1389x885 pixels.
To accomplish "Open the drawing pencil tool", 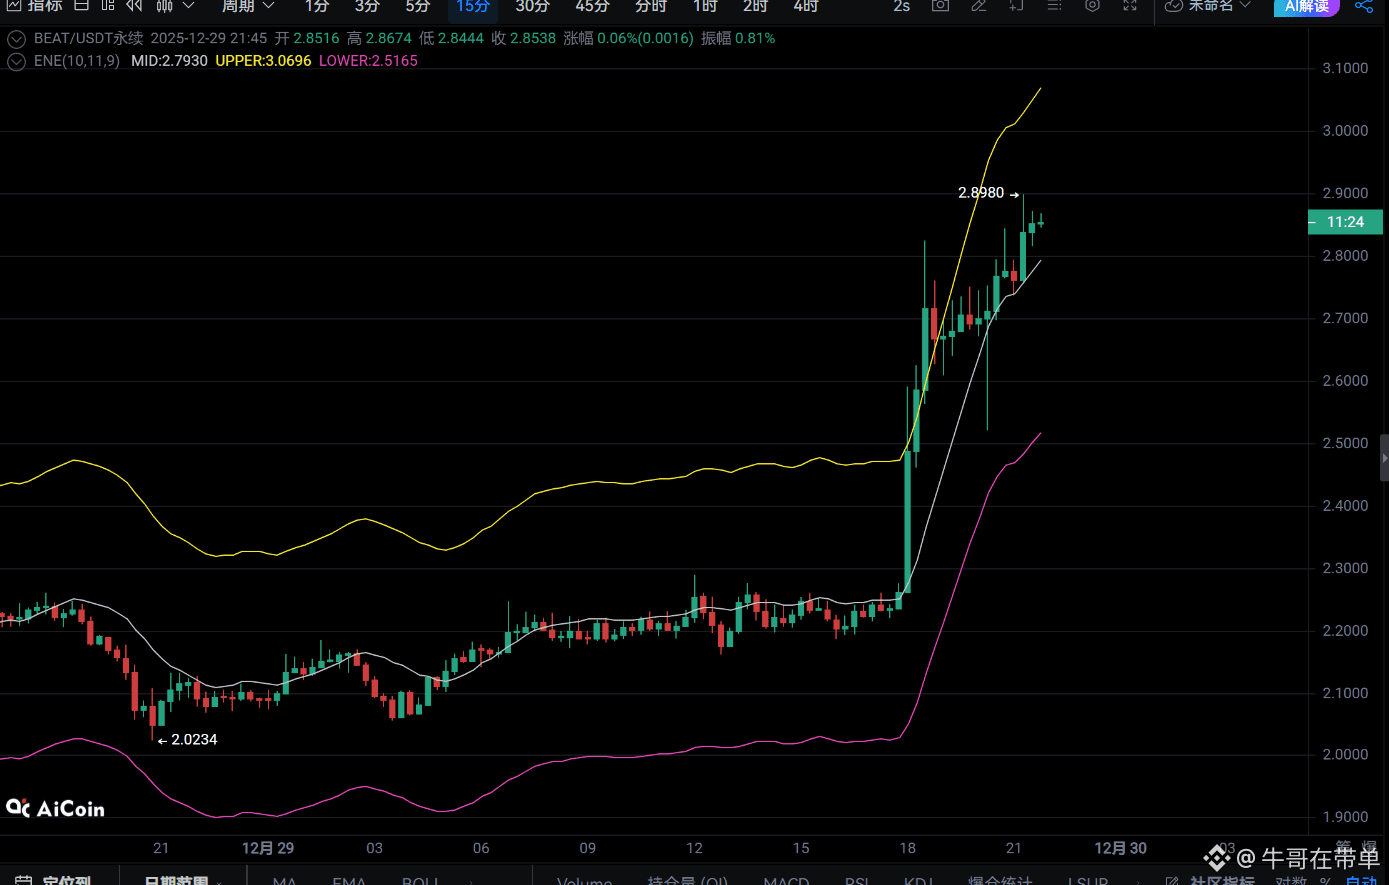I will (980, 8).
